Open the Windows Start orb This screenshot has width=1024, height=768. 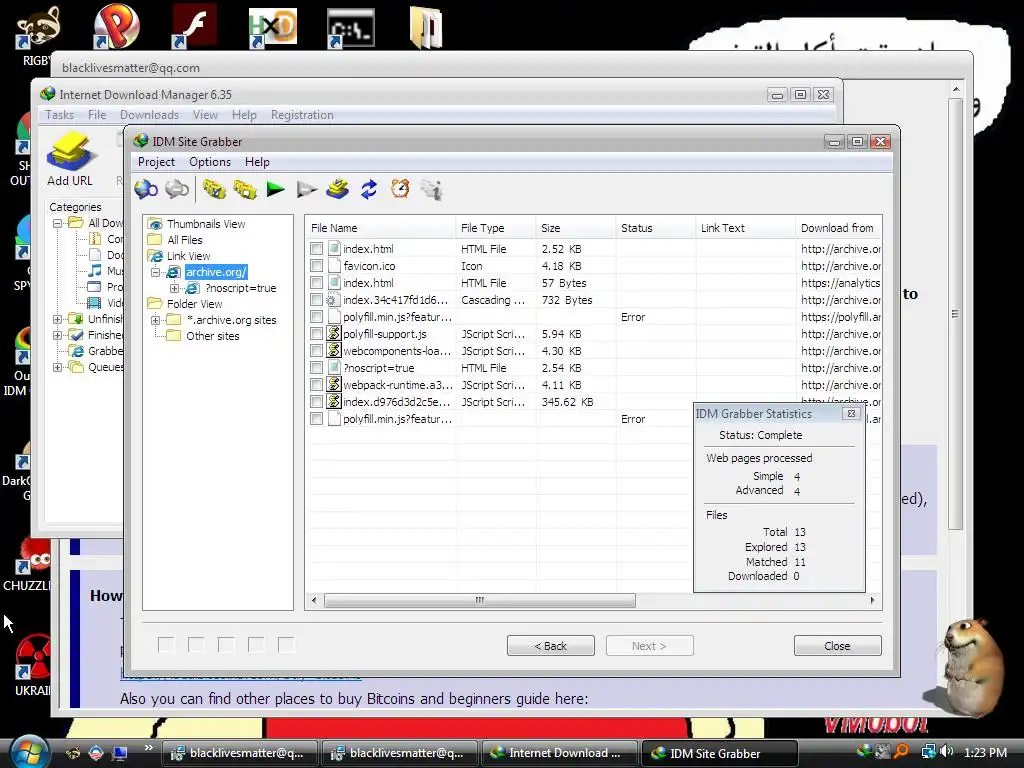pyautogui.click(x=27, y=751)
